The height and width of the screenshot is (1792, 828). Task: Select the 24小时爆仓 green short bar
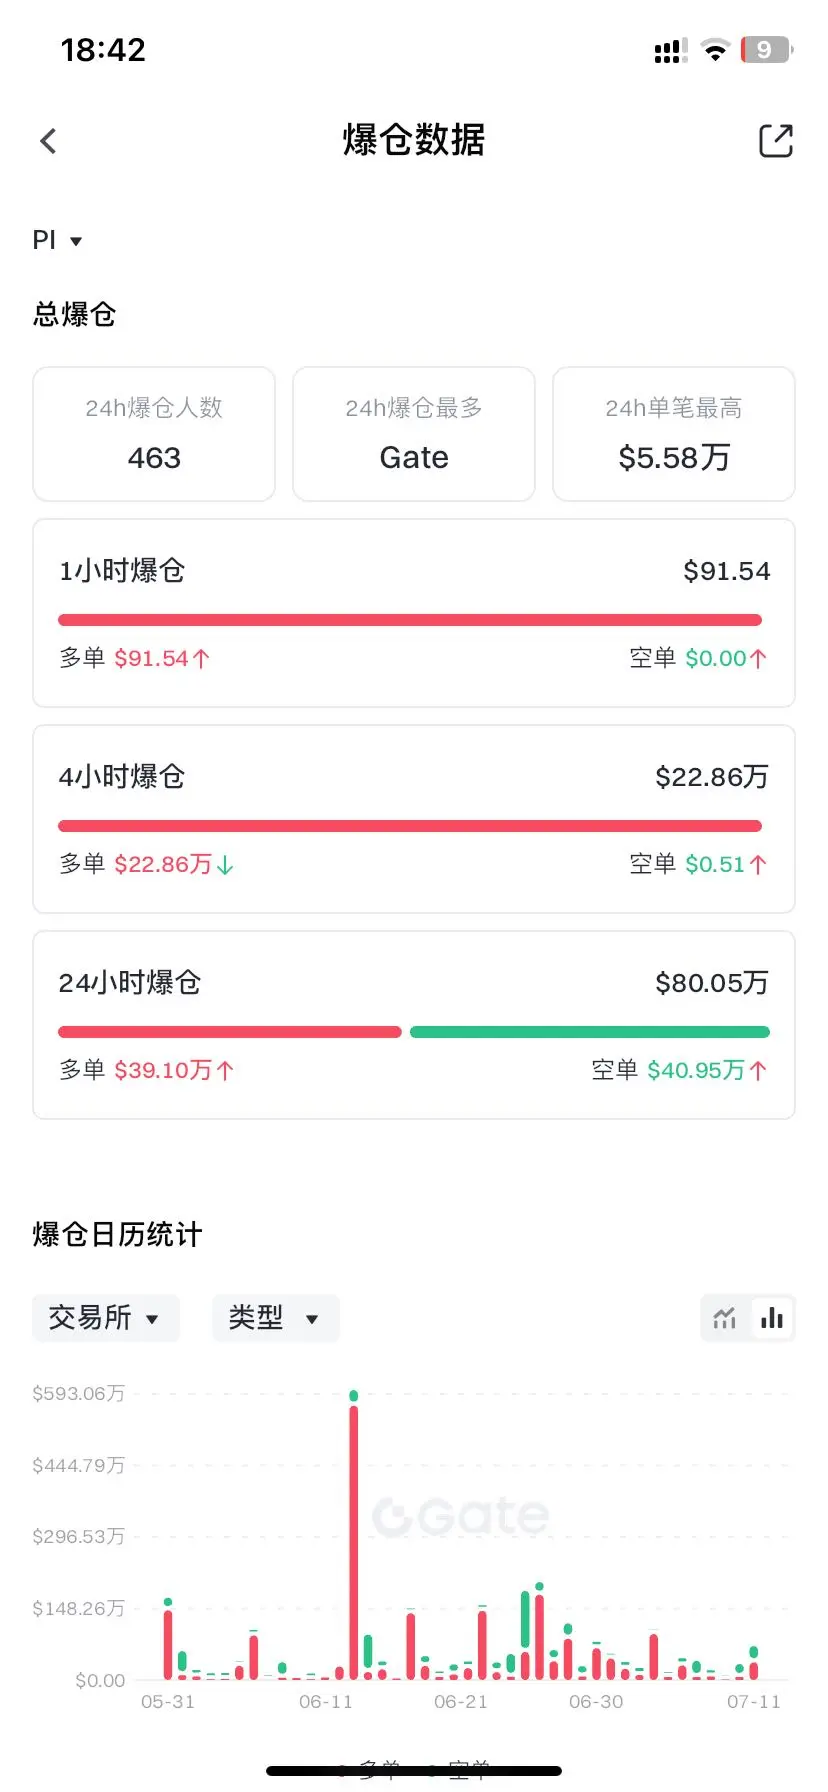(x=590, y=1032)
